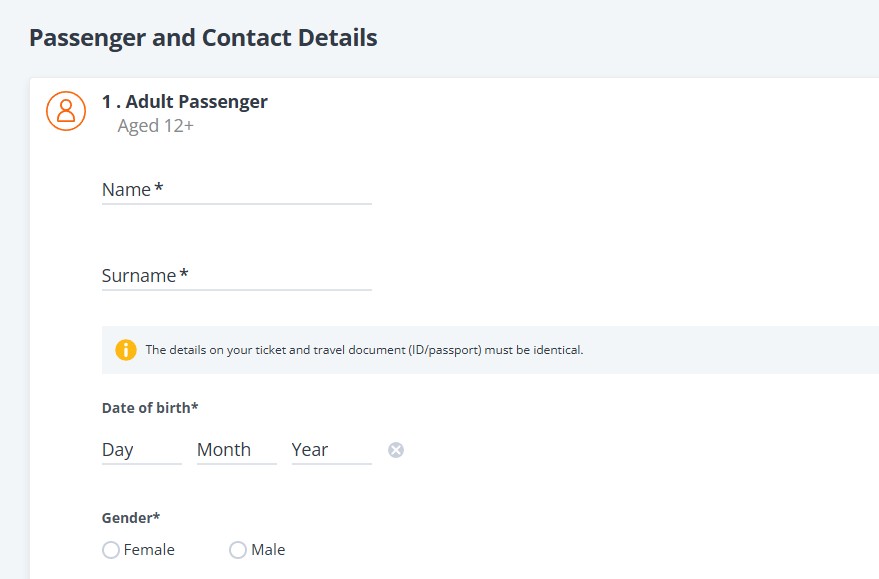Click the Date of birth label
879x579 pixels.
tap(150, 408)
